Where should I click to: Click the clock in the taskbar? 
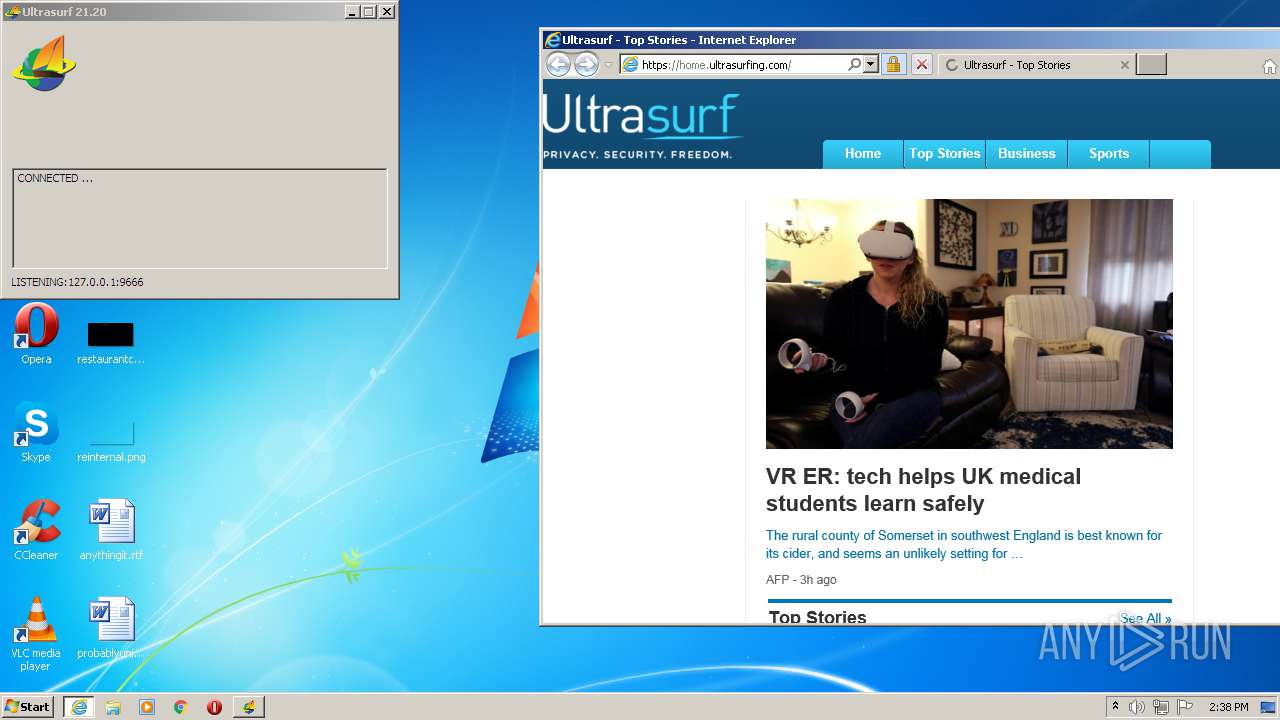pyautogui.click(x=1228, y=707)
